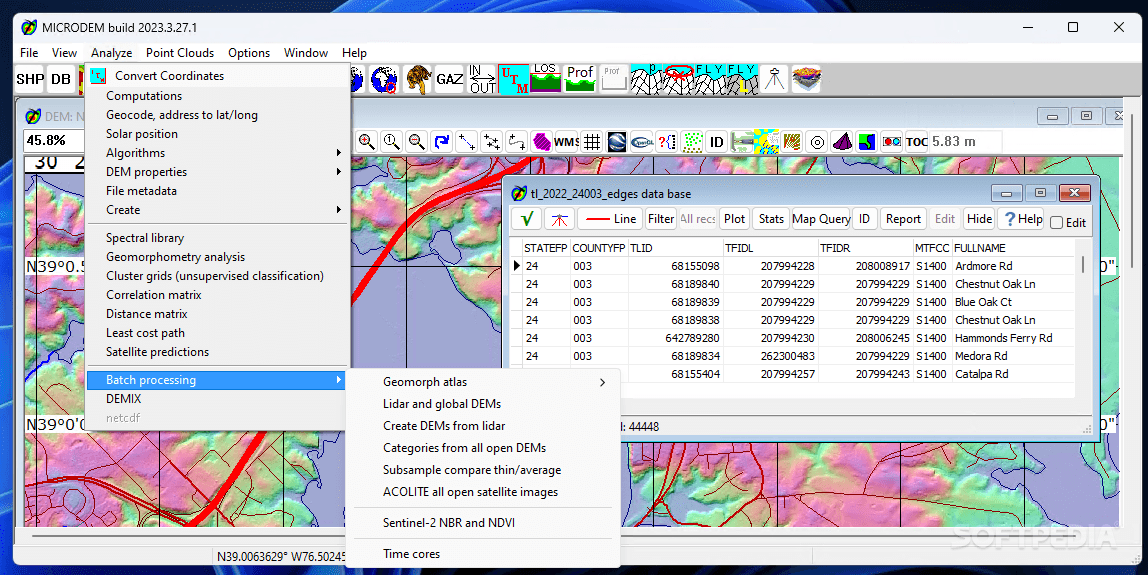Image resolution: width=1148 pixels, height=575 pixels.
Task: Click the blue redraw arrow icon
Action: tap(441, 141)
